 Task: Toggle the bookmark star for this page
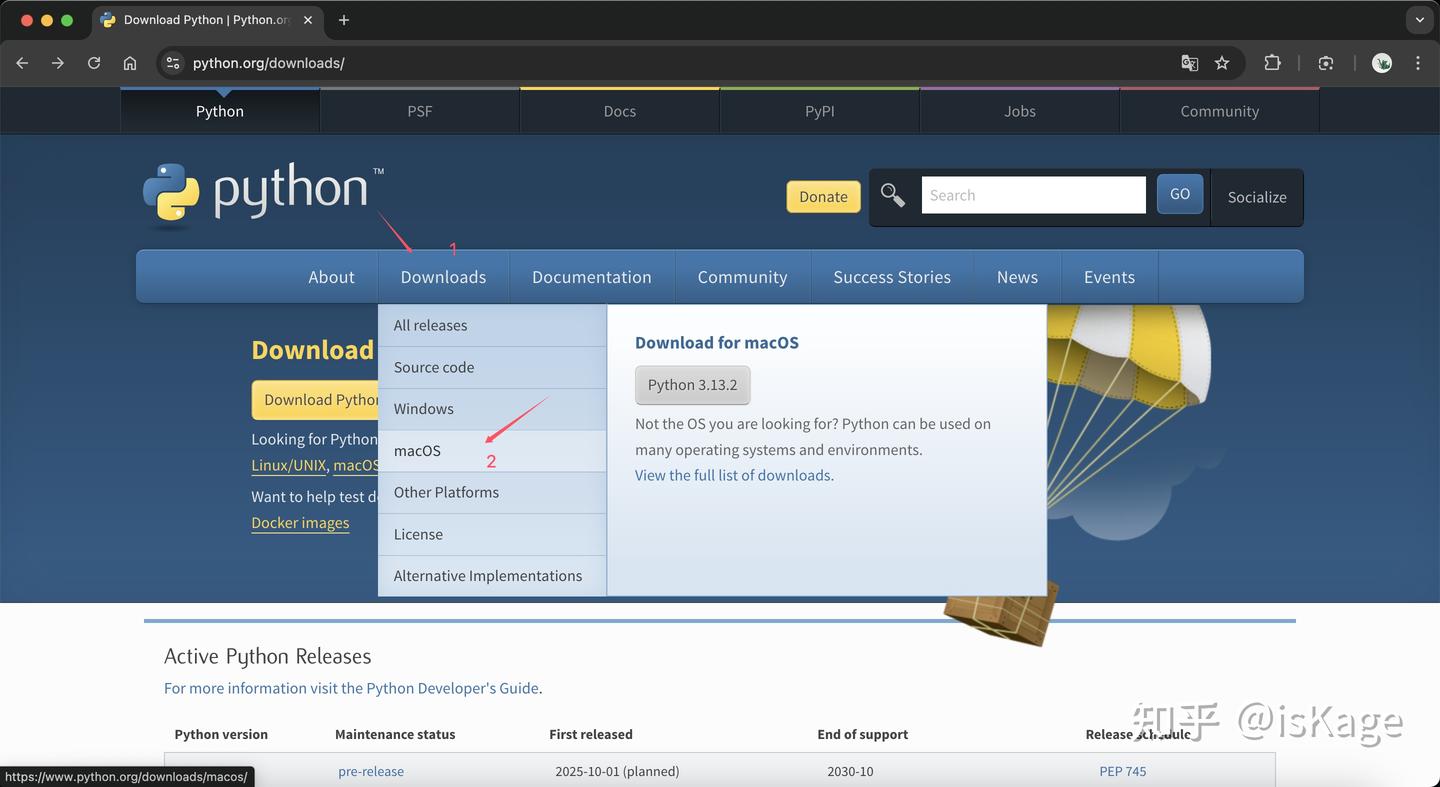point(1222,62)
